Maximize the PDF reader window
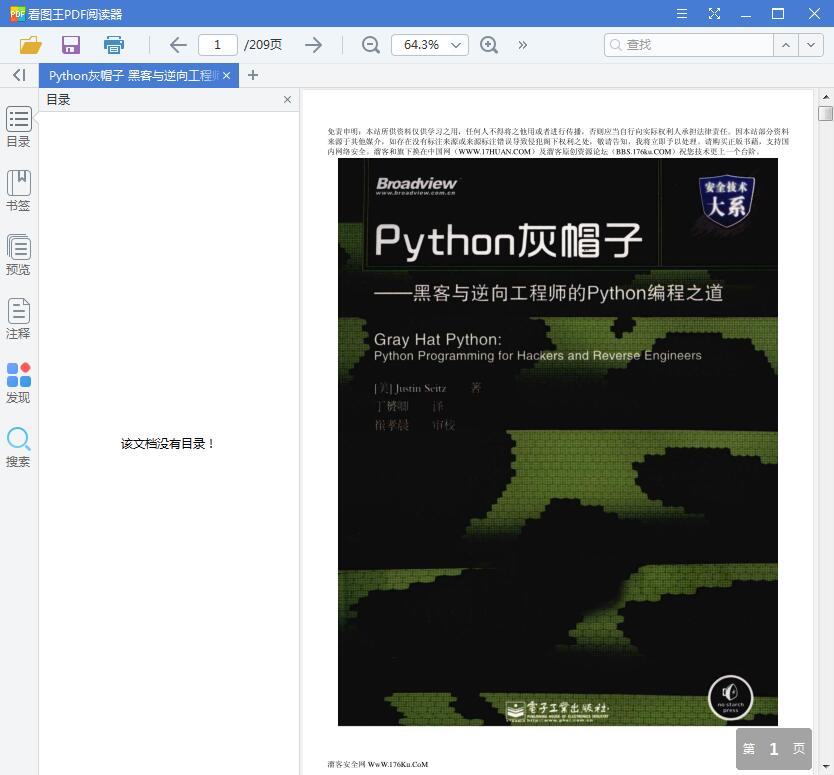The height and width of the screenshot is (775, 834). point(778,14)
